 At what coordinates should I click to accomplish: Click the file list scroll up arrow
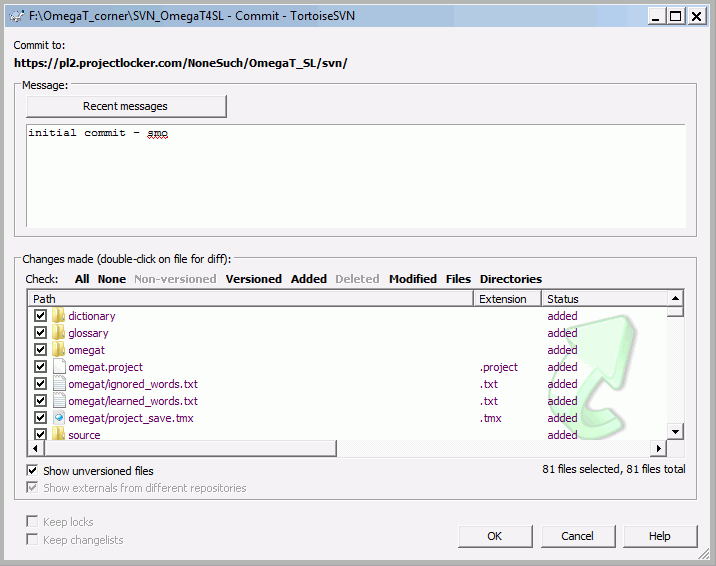coord(675,299)
